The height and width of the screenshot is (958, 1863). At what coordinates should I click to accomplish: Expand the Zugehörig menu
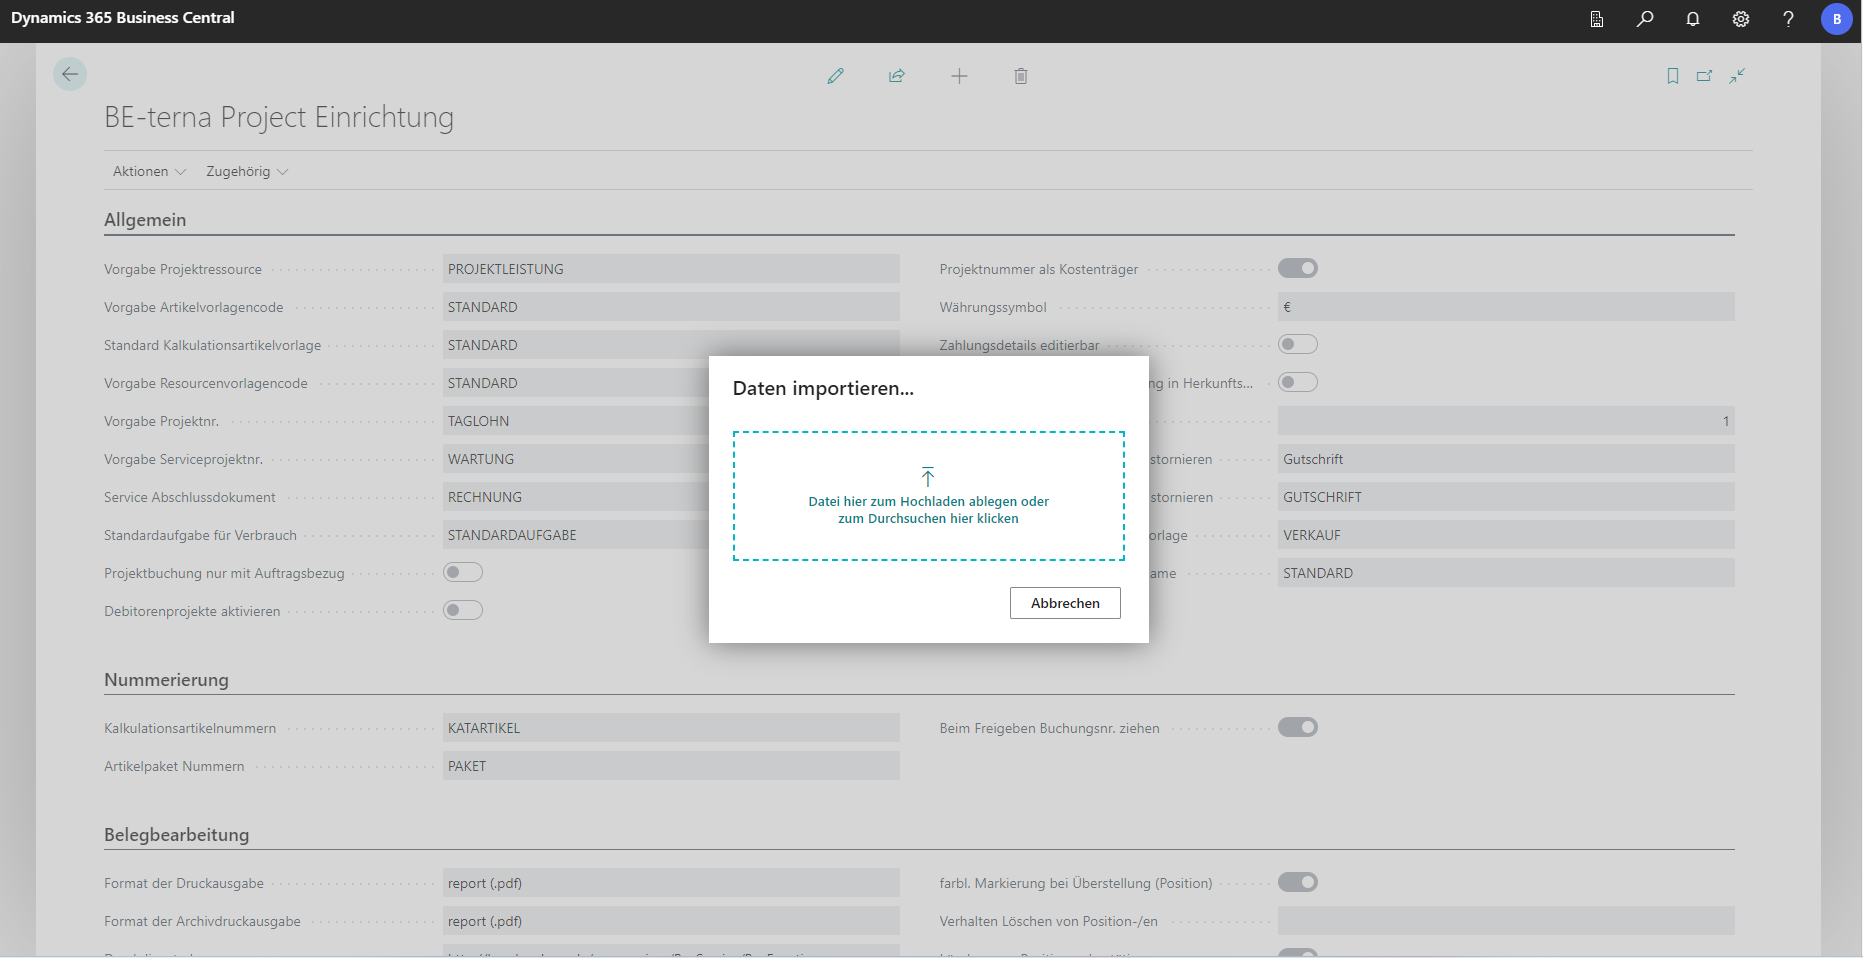click(247, 171)
